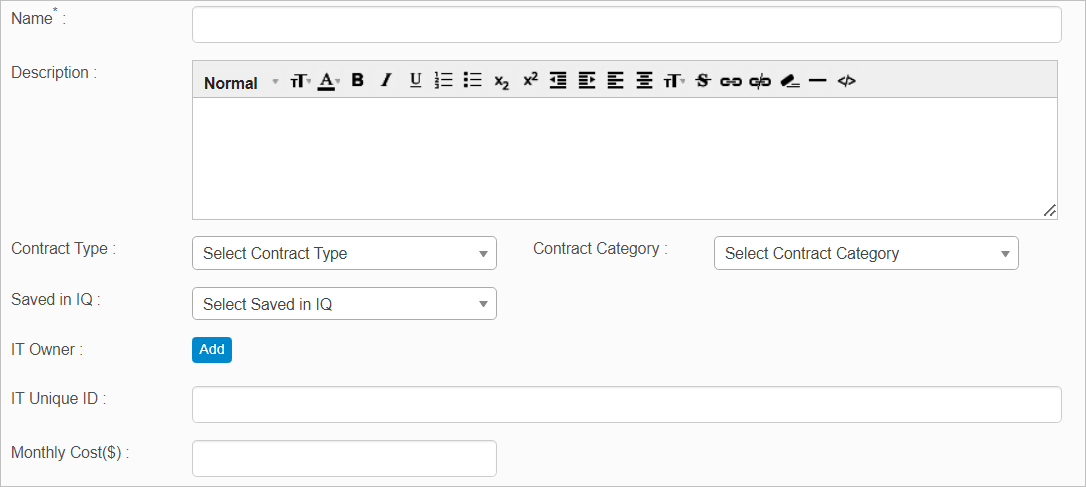Screen dimensions: 1086x487
Task: Apply strikethrough to text
Action: 702,81
